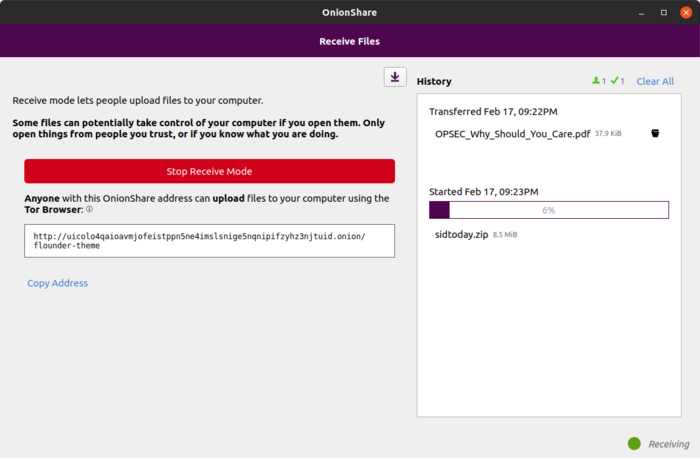Click the History panel heading
Image resolution: width=700 pixels, height=458 pixels.
pos(434,81)
